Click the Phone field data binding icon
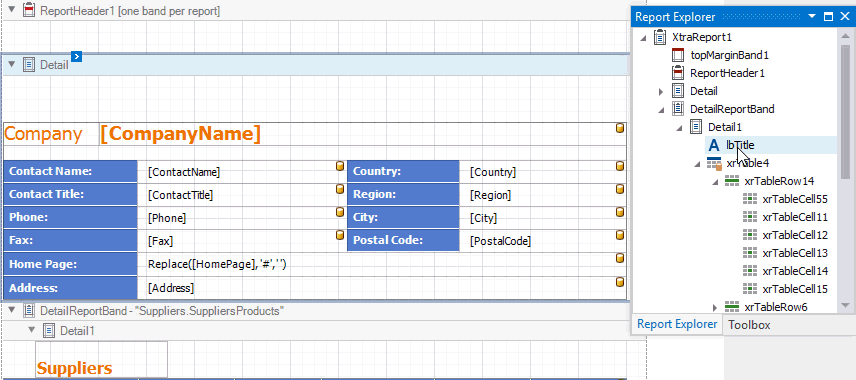Screen dimensions: 856x380 (340, 212)
